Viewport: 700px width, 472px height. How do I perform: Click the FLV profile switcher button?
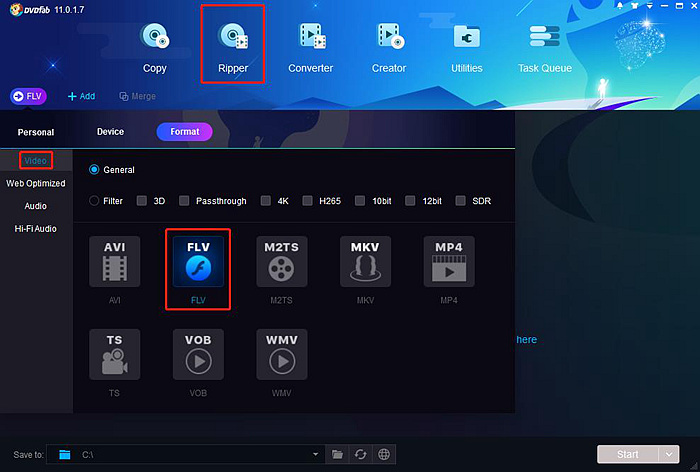(x=28, y=96)
